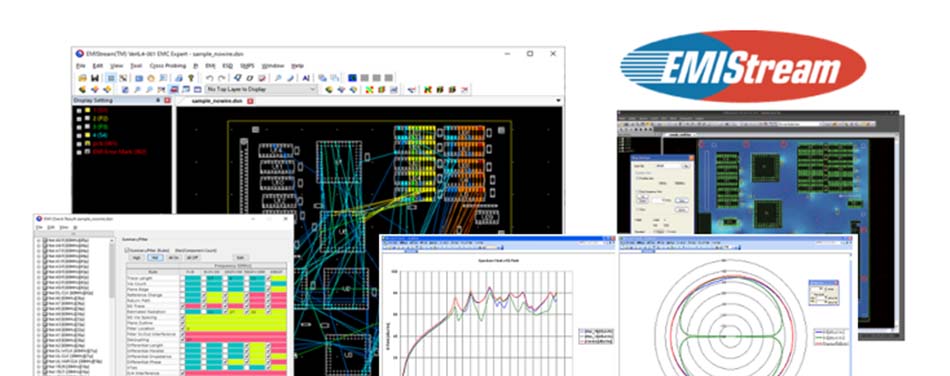Viewport: 950px width, 376px height.
Task: Toggle the layer 3 checkbox in Display Setting
Action: [x=79, y=127]
